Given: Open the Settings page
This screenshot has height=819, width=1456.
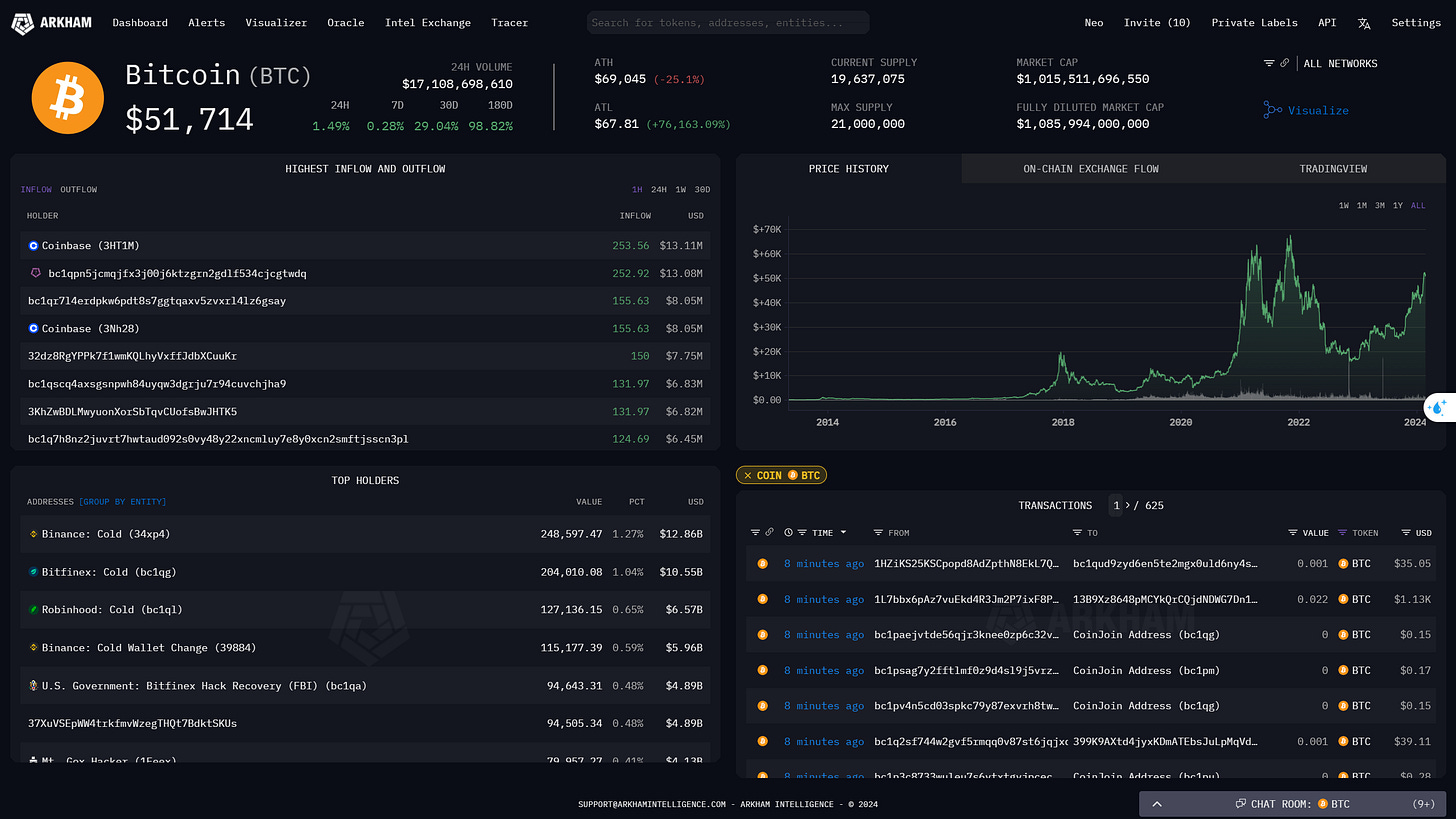Looking at the screenshot, I should [1416, 22].
